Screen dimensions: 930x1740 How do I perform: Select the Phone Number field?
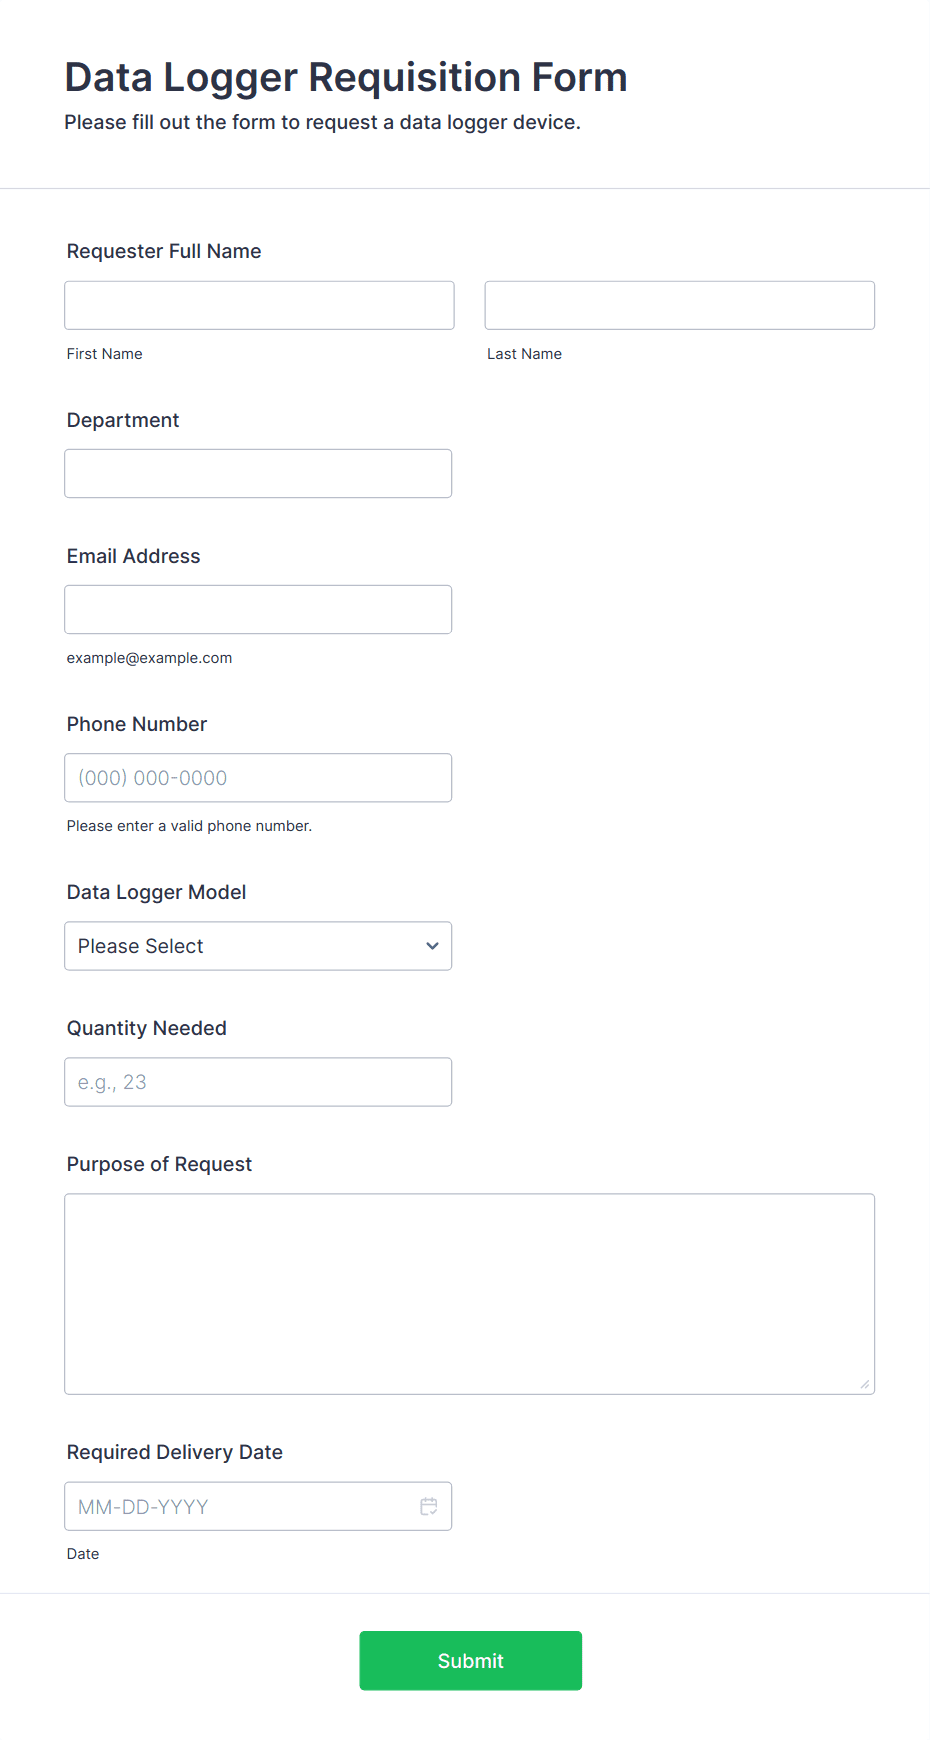[x=258, y=777]
